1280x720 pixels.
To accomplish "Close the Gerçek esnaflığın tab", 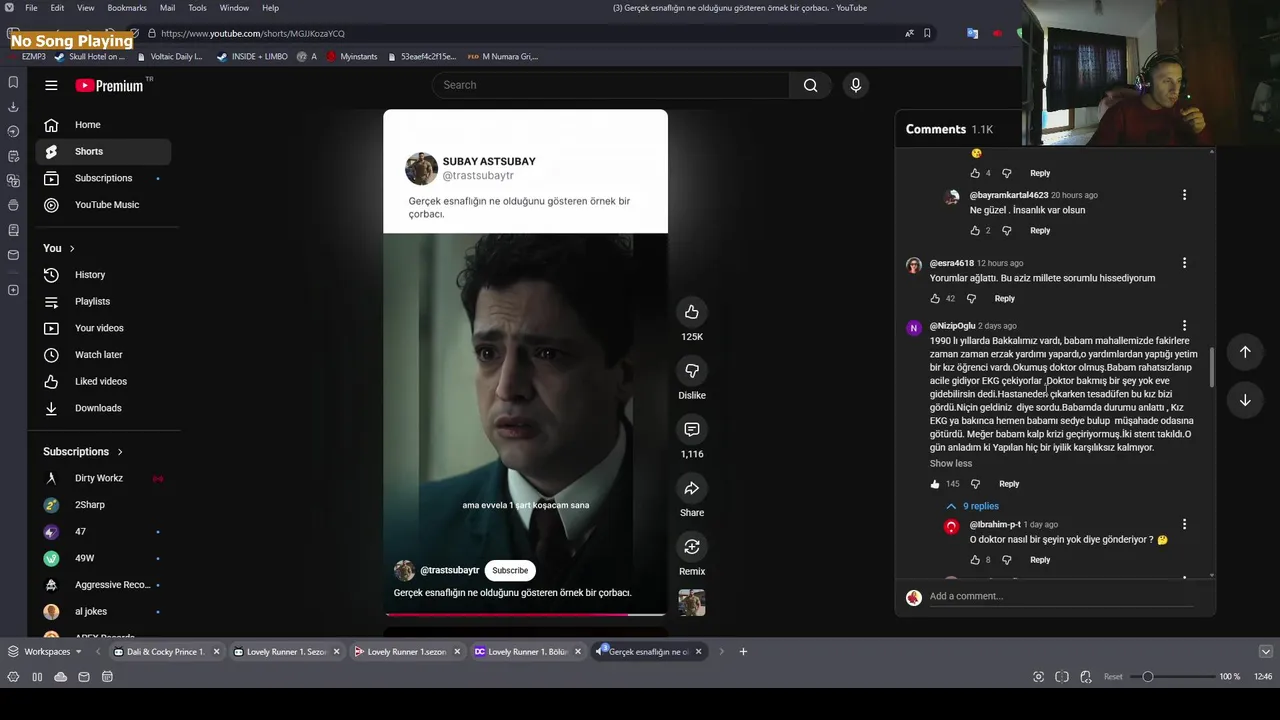I will [698, 652].
